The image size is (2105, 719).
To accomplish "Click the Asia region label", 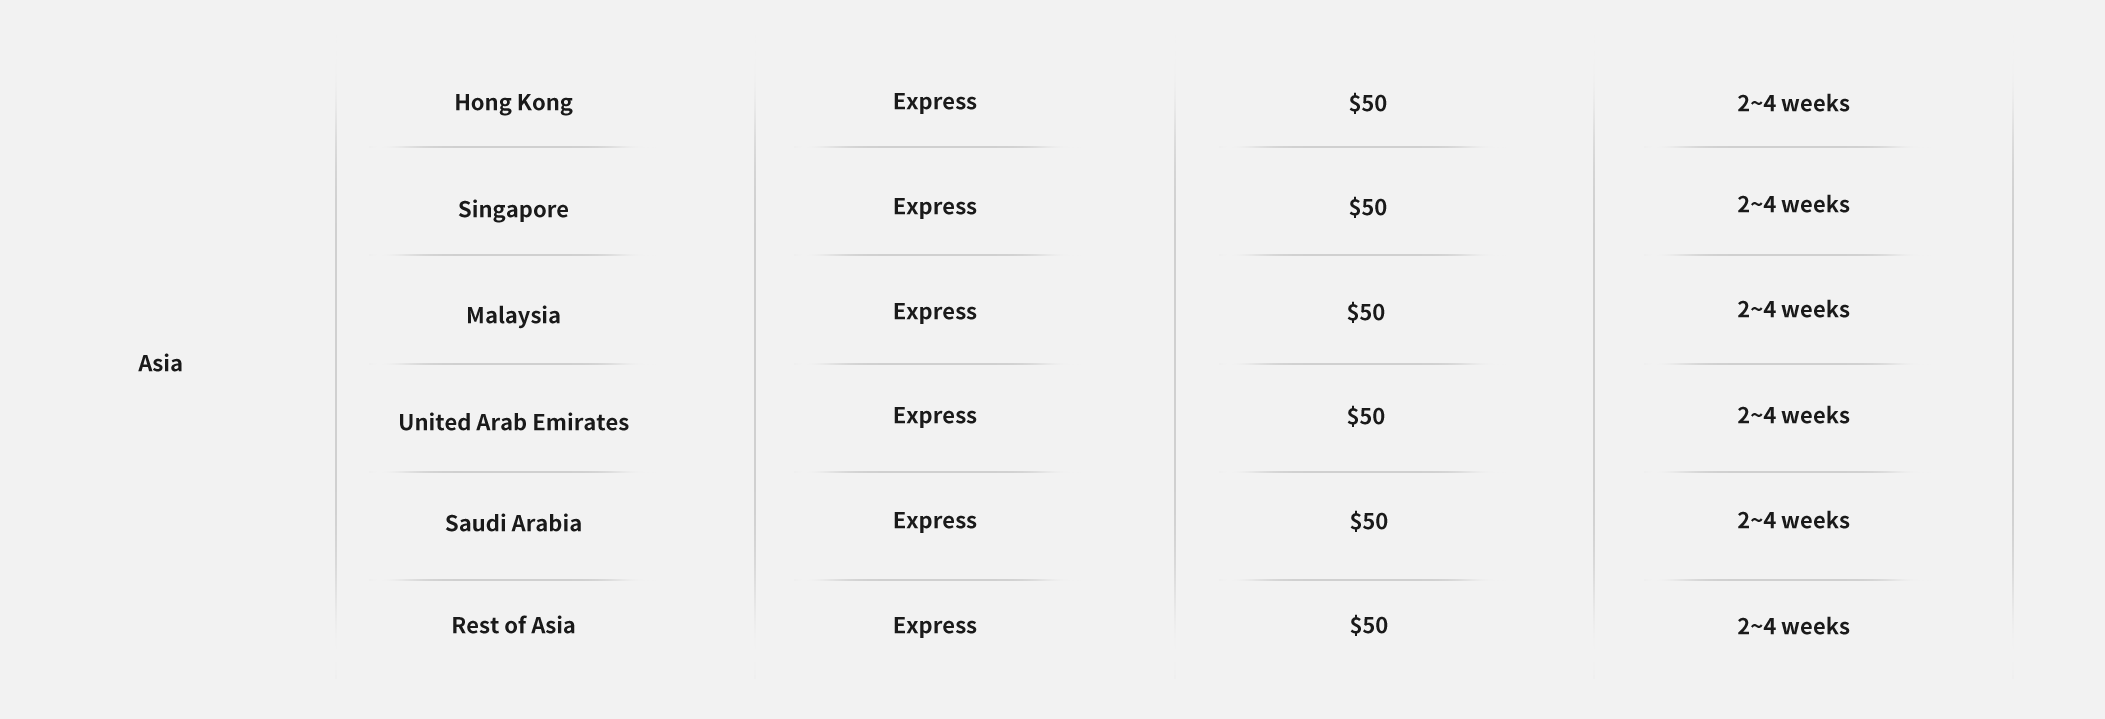I will [160, 363].
